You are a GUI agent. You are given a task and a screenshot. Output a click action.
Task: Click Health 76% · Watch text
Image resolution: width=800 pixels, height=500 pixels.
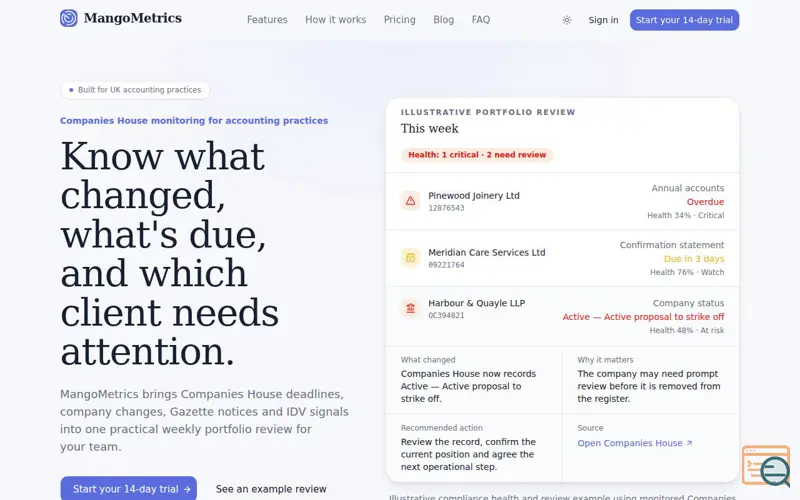click(687, 272)
